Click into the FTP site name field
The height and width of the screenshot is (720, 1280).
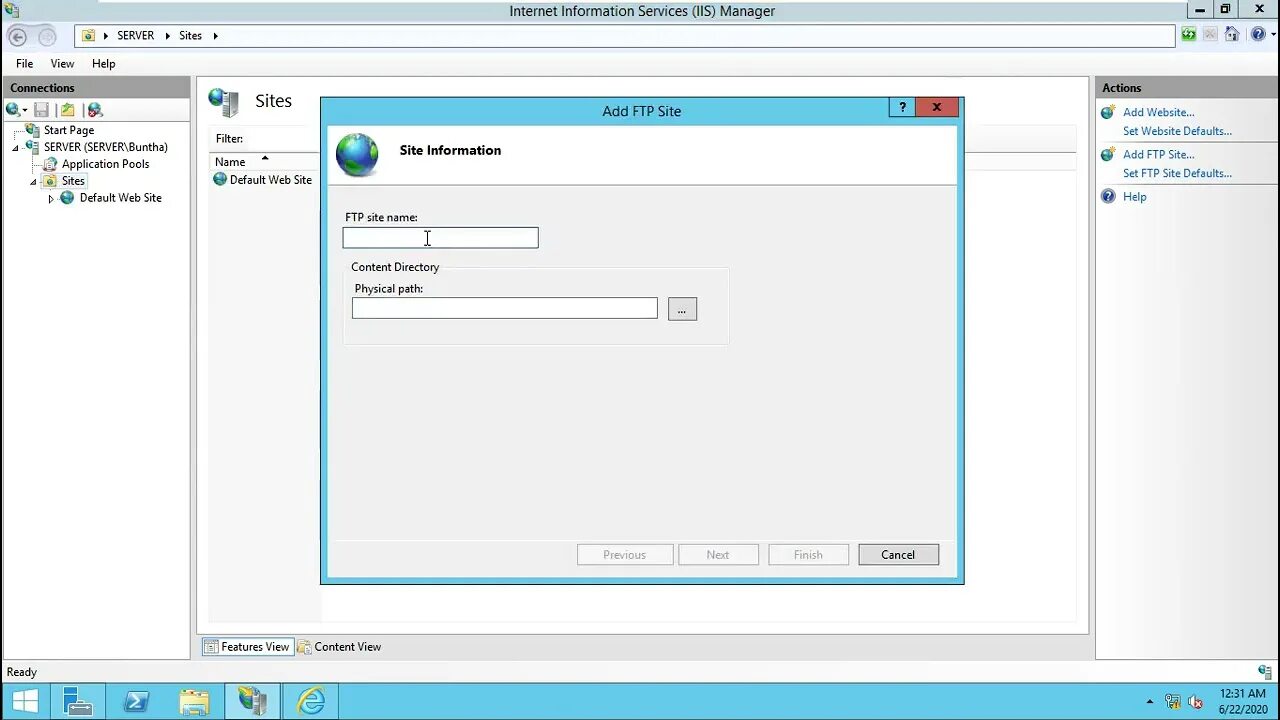tap(440, 238)
